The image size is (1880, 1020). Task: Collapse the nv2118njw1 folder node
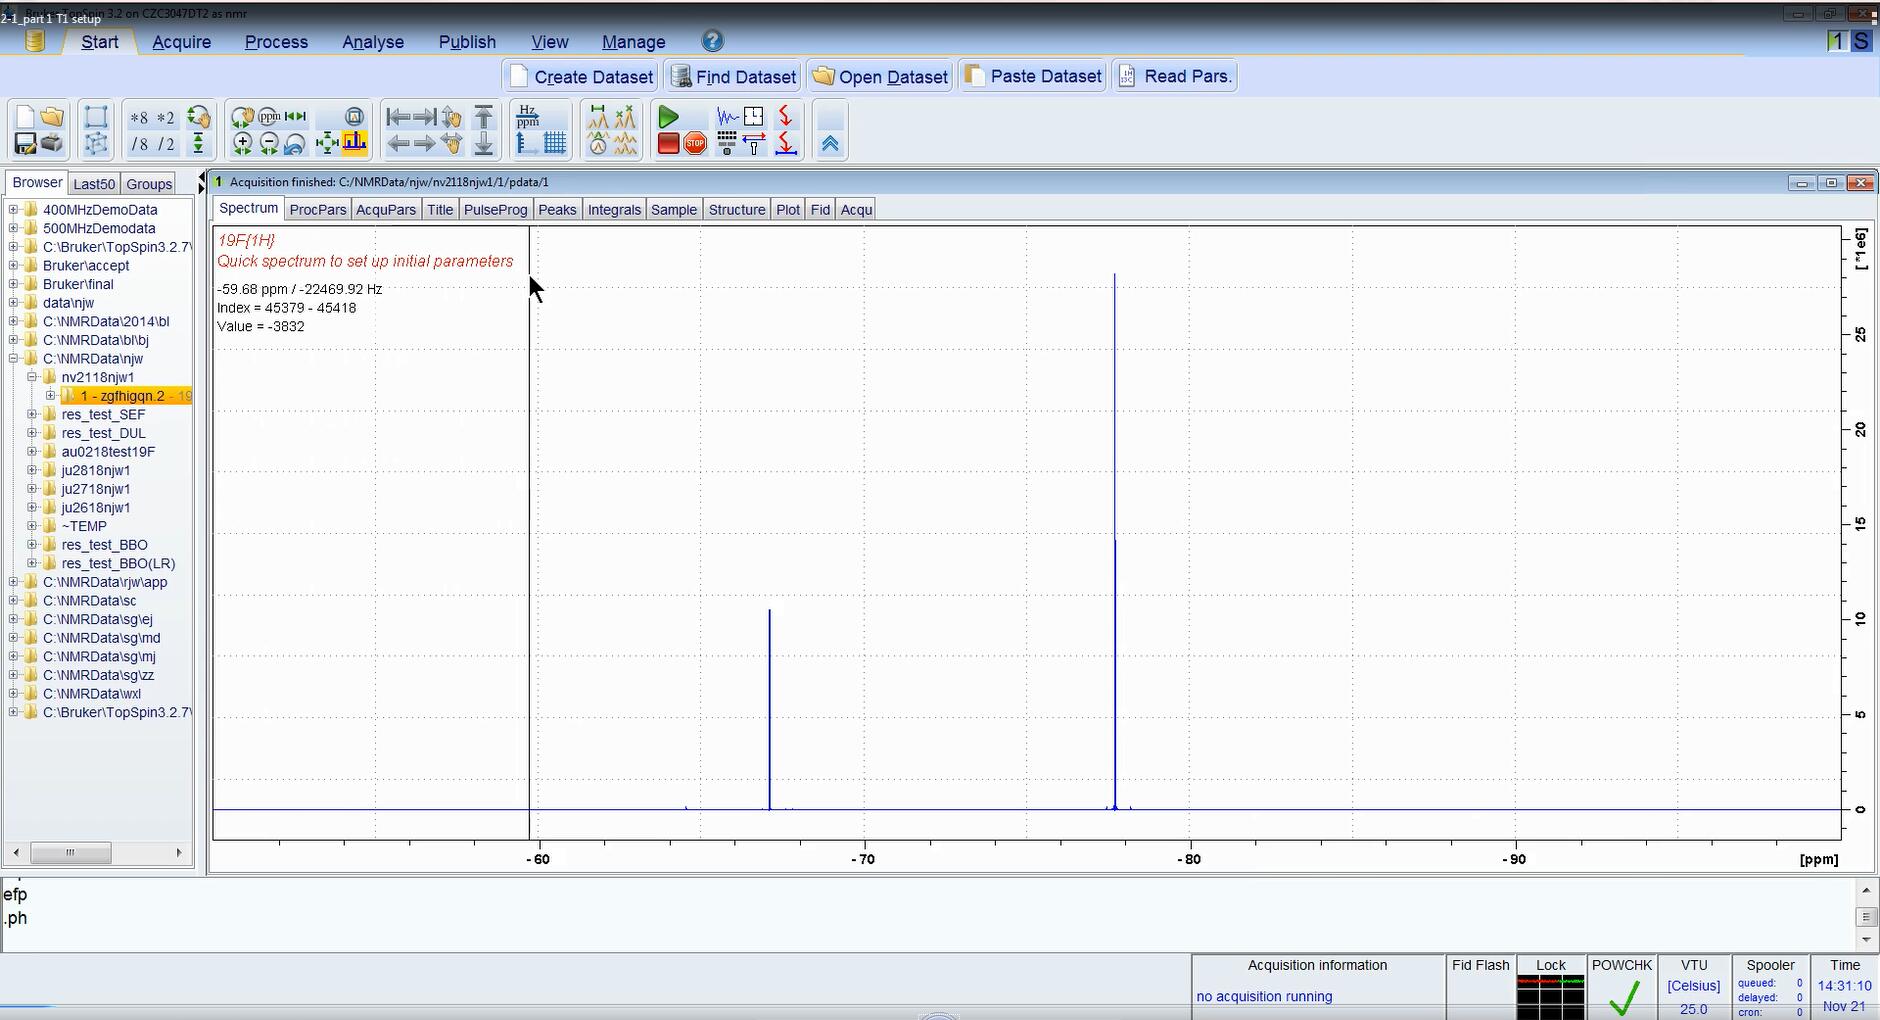point(32,377)
